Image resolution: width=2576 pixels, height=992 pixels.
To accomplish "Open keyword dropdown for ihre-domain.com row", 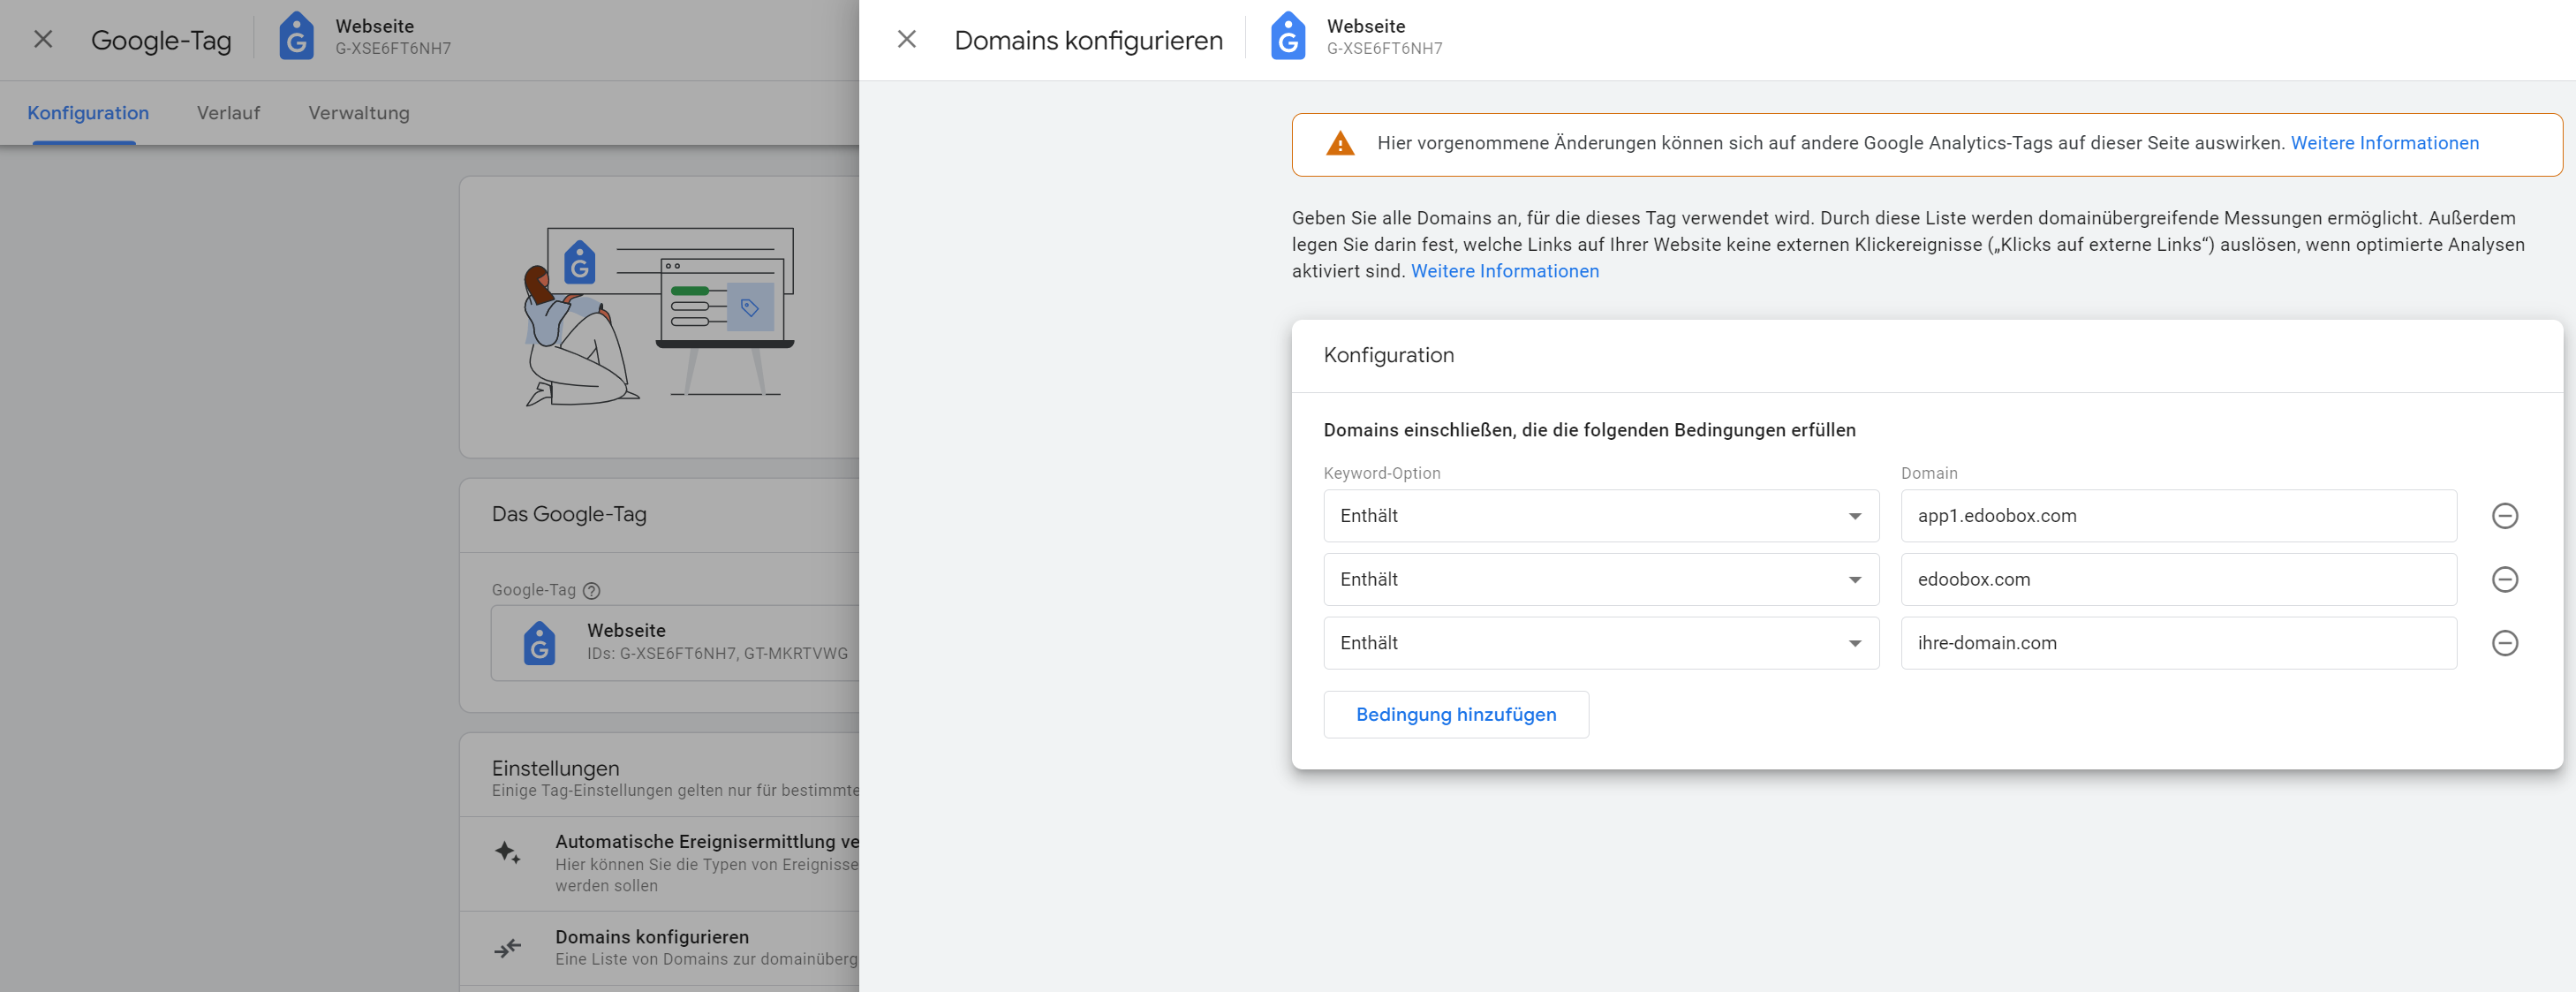I will 1600,643.
